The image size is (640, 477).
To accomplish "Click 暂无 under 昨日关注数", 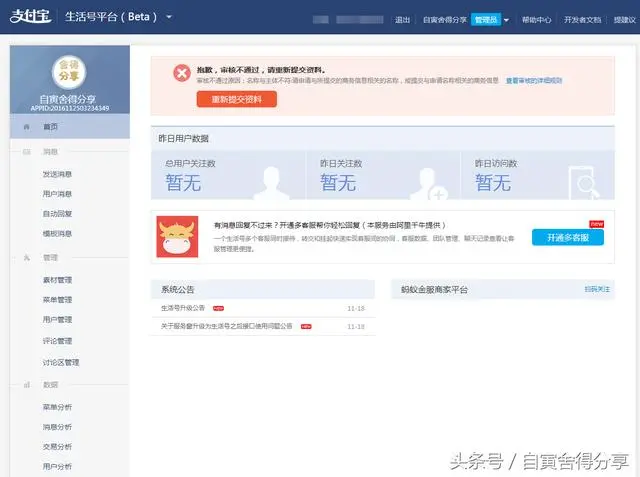I will (x=338, y=182).
